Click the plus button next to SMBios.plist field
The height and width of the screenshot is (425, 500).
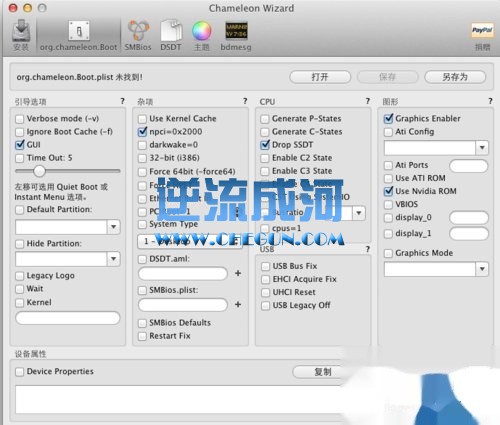tap(238, 304)
